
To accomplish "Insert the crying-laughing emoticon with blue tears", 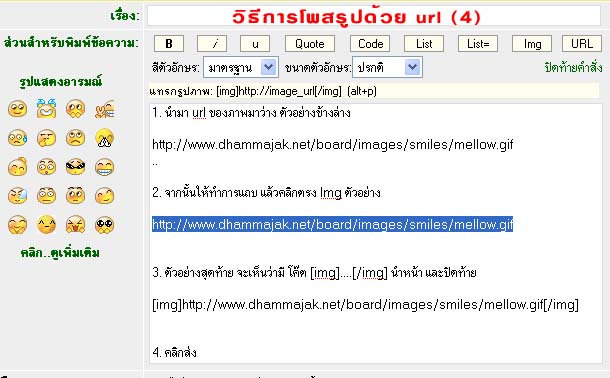I will [46, 108].
